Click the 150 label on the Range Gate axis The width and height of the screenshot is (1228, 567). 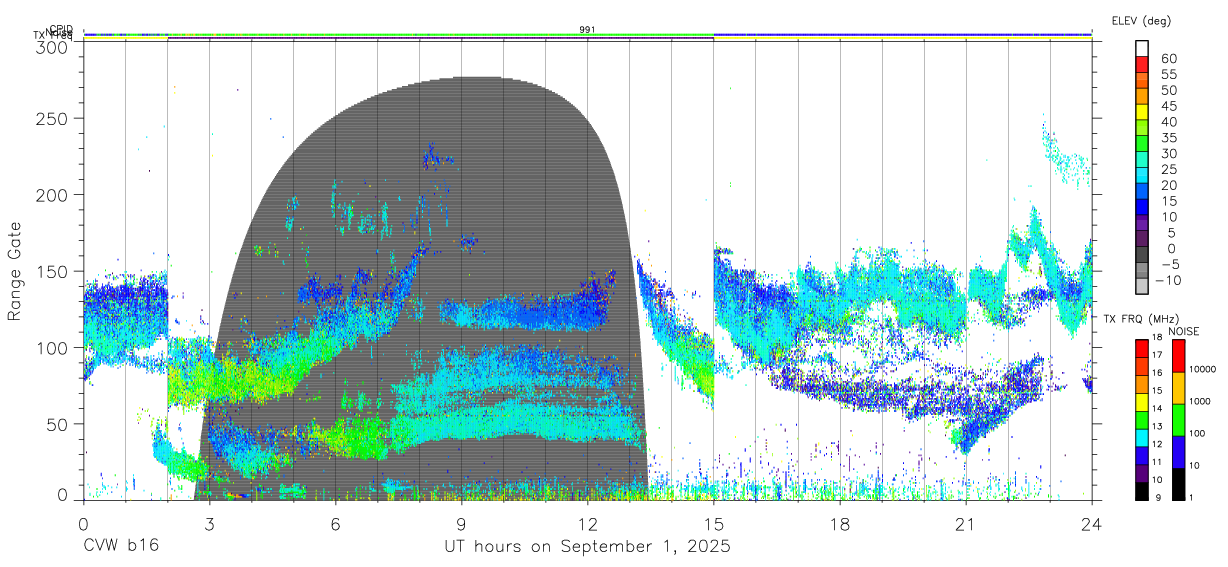click(52, 271)
